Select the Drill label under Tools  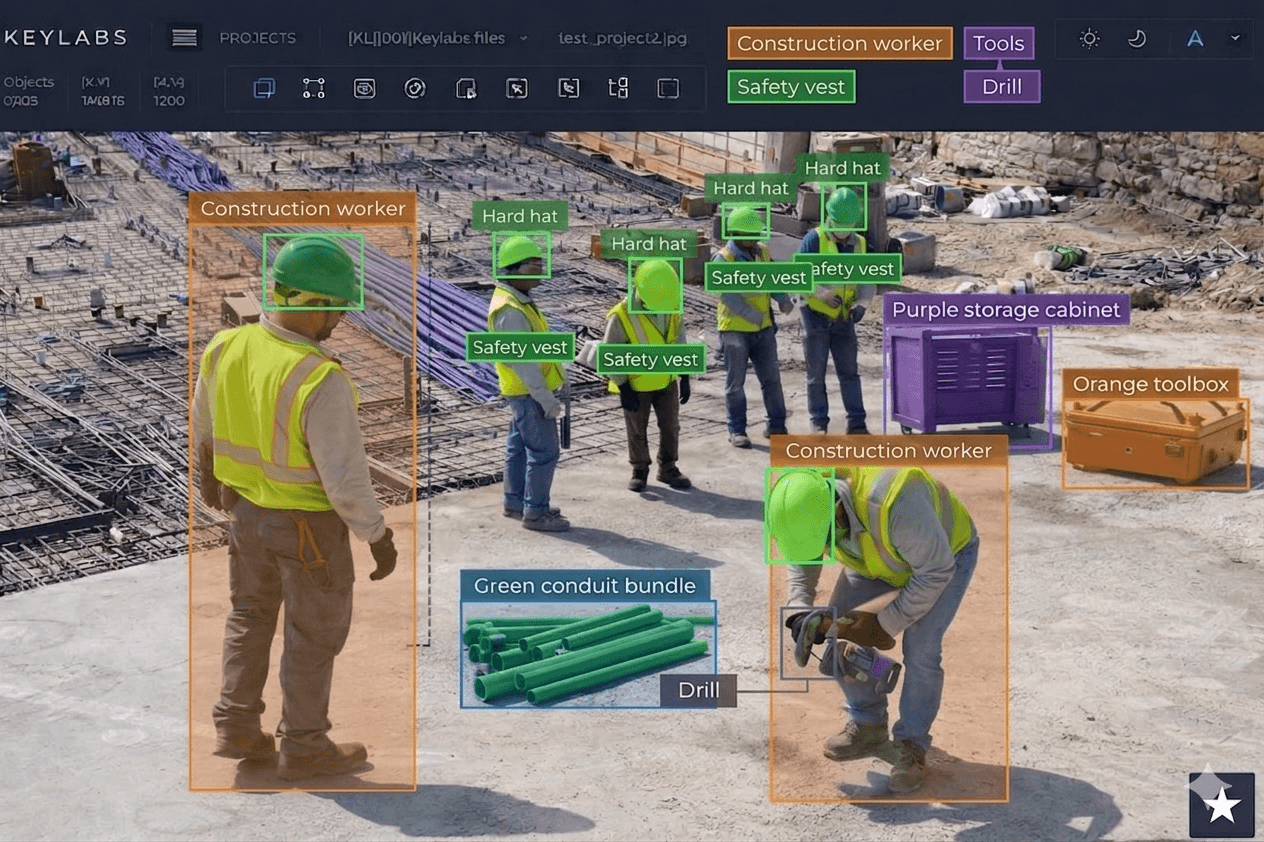tap(1001, 87)
